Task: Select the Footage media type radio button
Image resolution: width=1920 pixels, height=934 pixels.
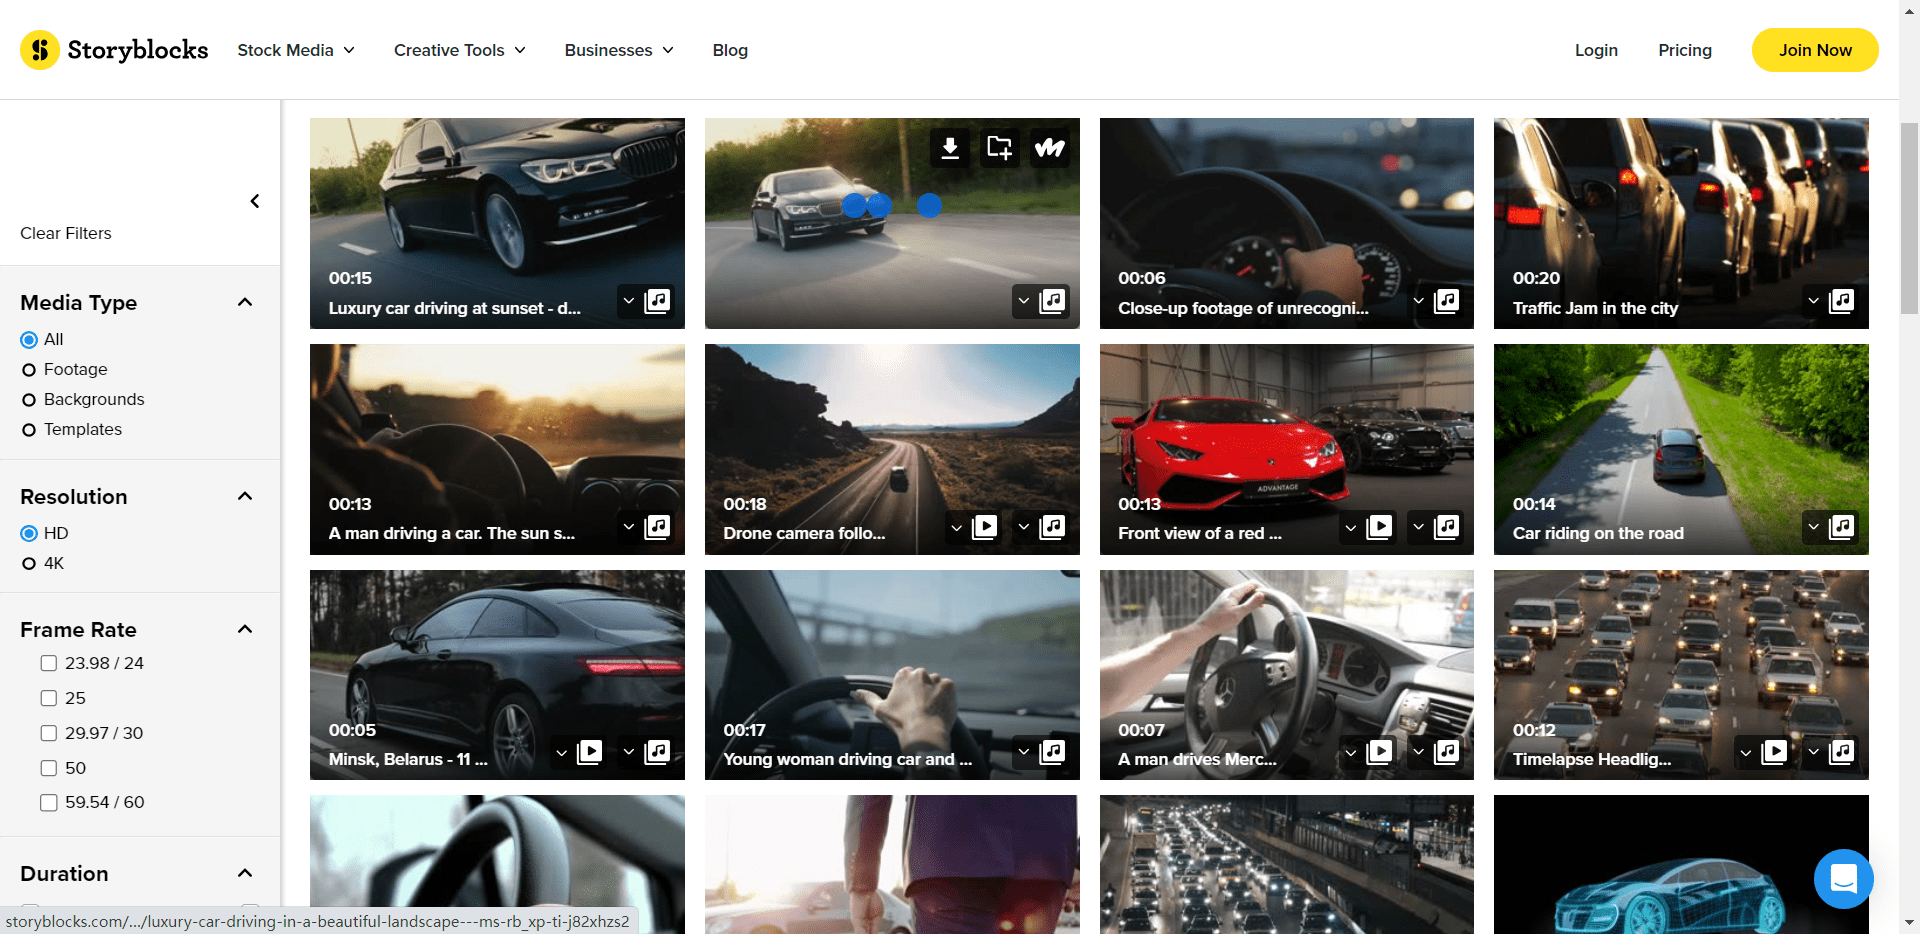Action: (x=29, y=370)
